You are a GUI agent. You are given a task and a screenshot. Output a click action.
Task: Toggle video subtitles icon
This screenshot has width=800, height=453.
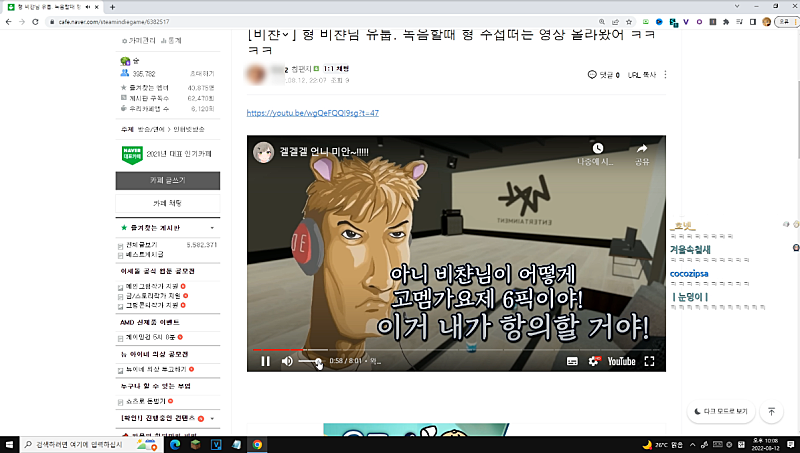coord(572,361)
